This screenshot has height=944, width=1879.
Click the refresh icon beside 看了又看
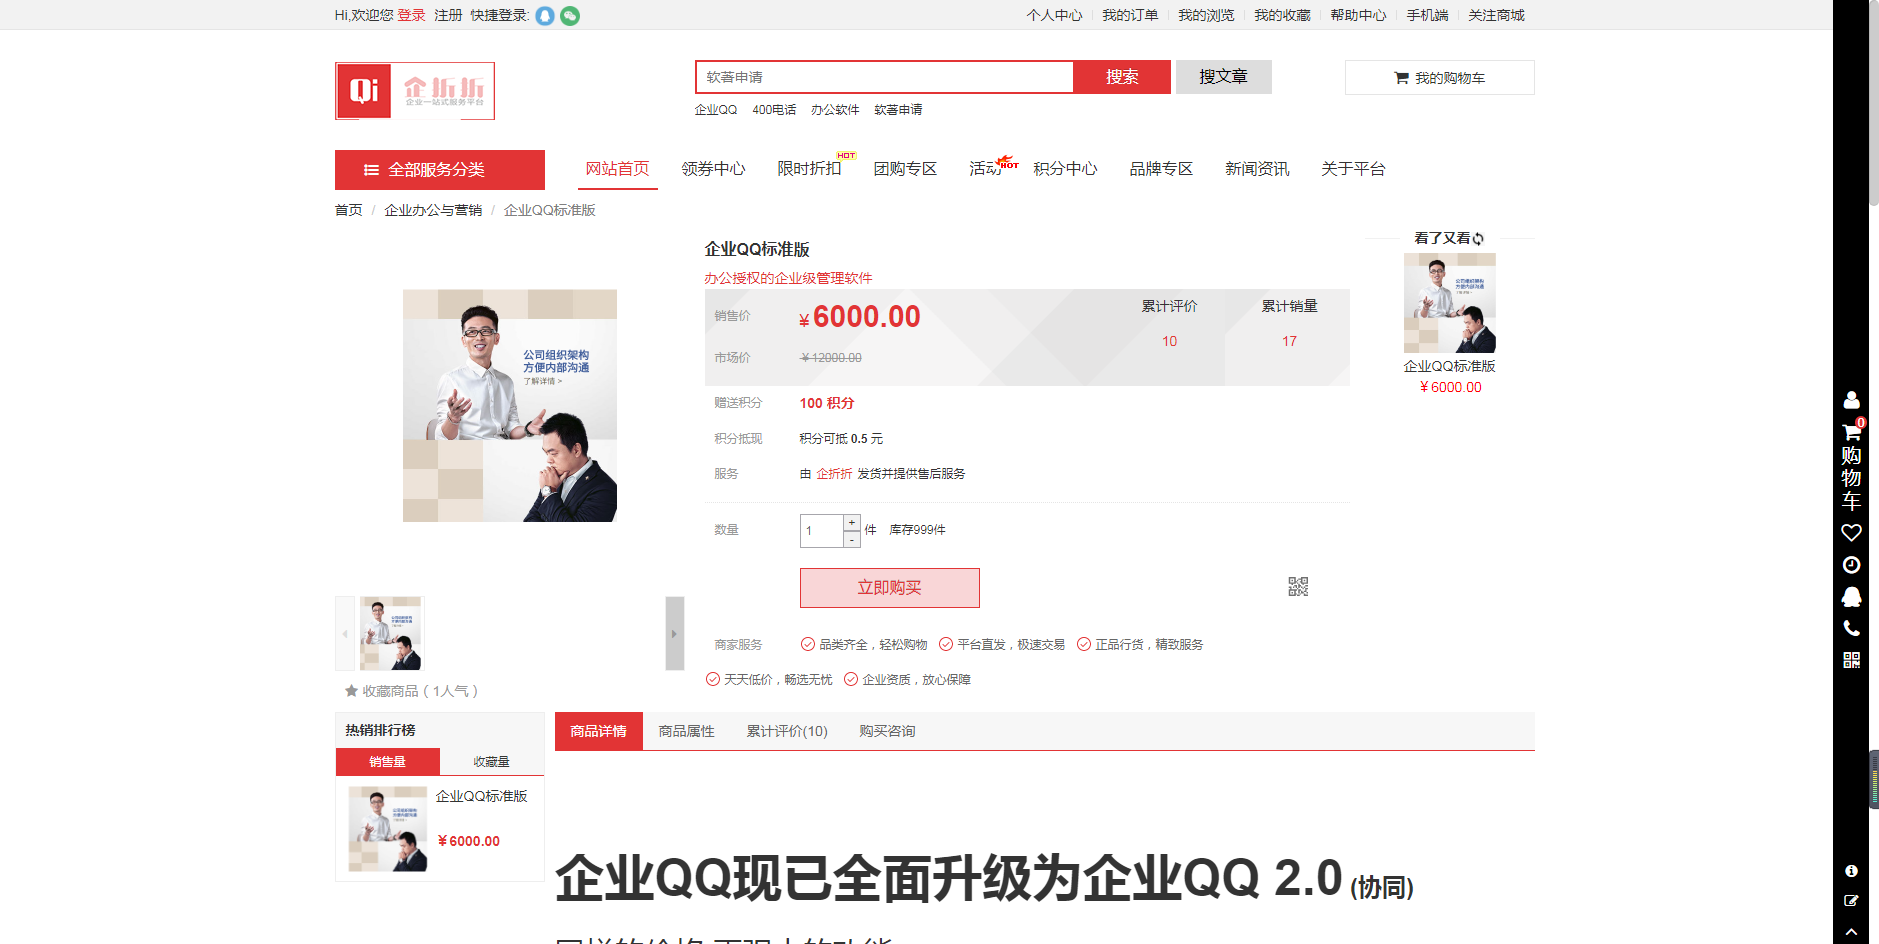1478,239
